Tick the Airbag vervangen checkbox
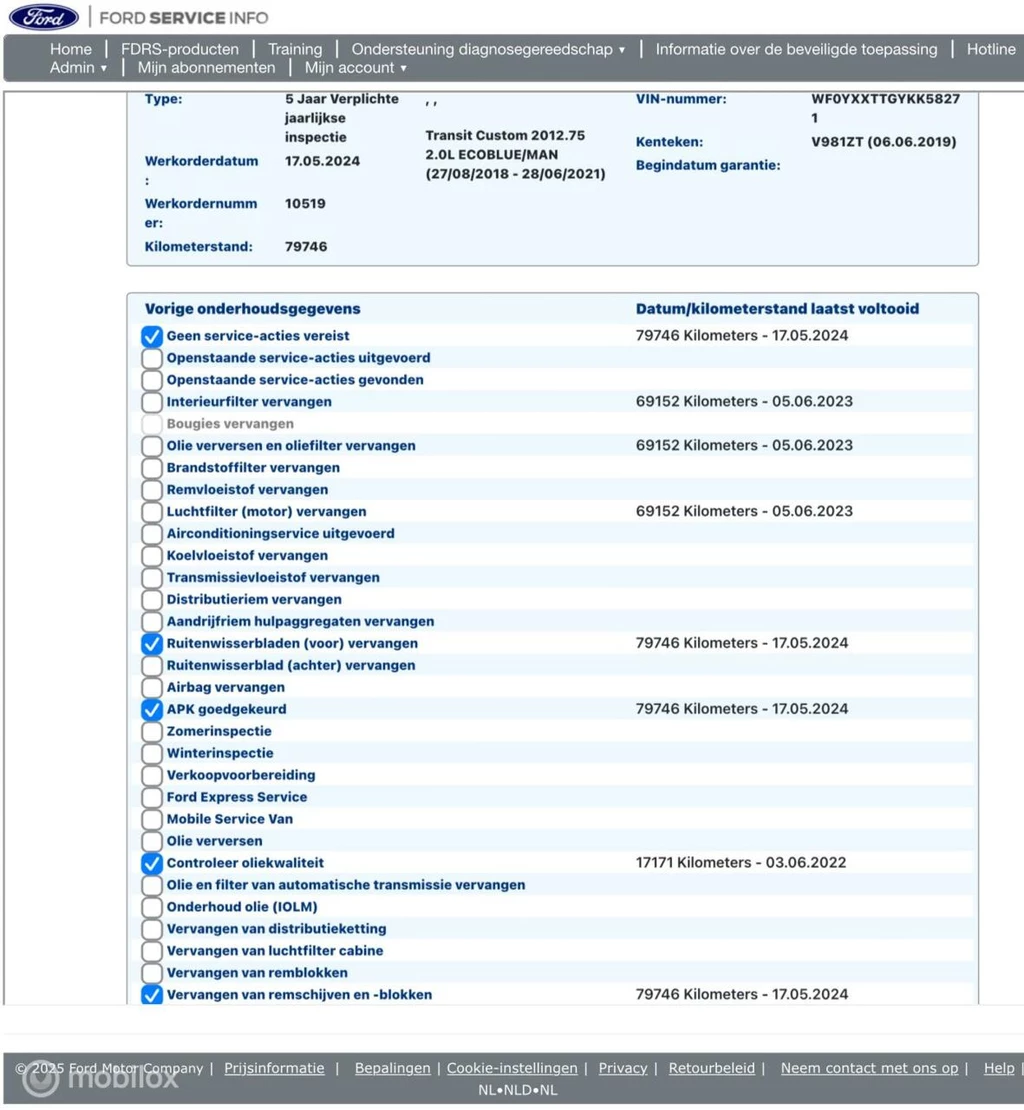This screenshot has width=1024, height=1110. point(151,687)
